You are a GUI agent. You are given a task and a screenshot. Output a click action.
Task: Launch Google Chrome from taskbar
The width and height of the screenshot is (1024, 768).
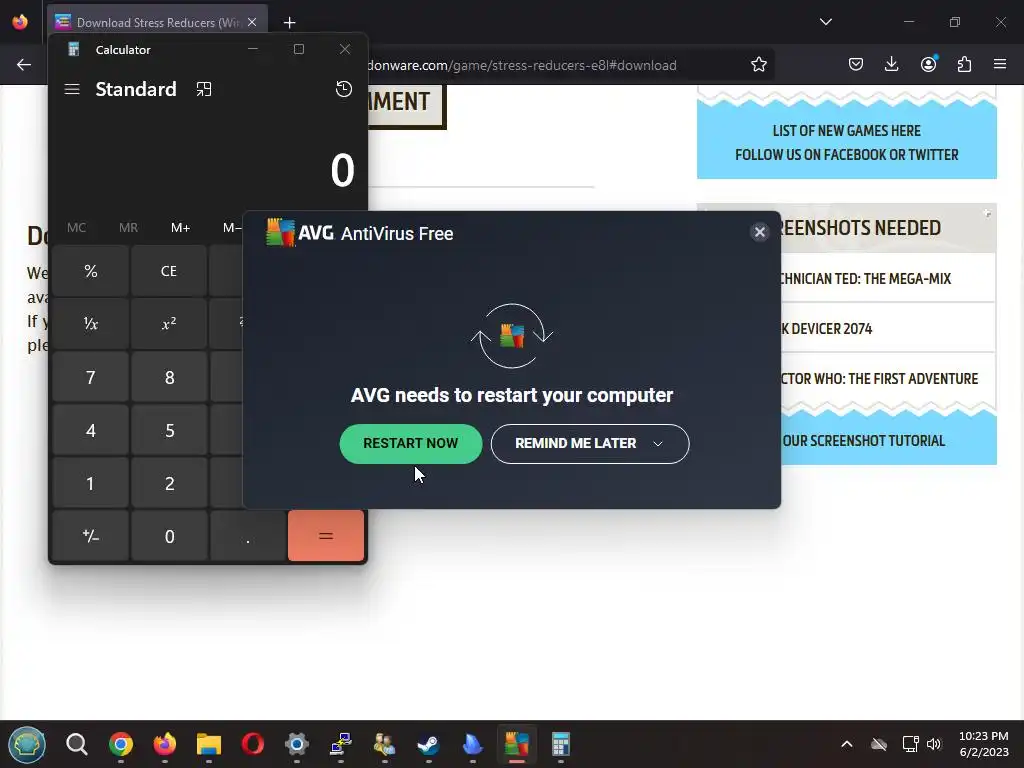(121, 744)
